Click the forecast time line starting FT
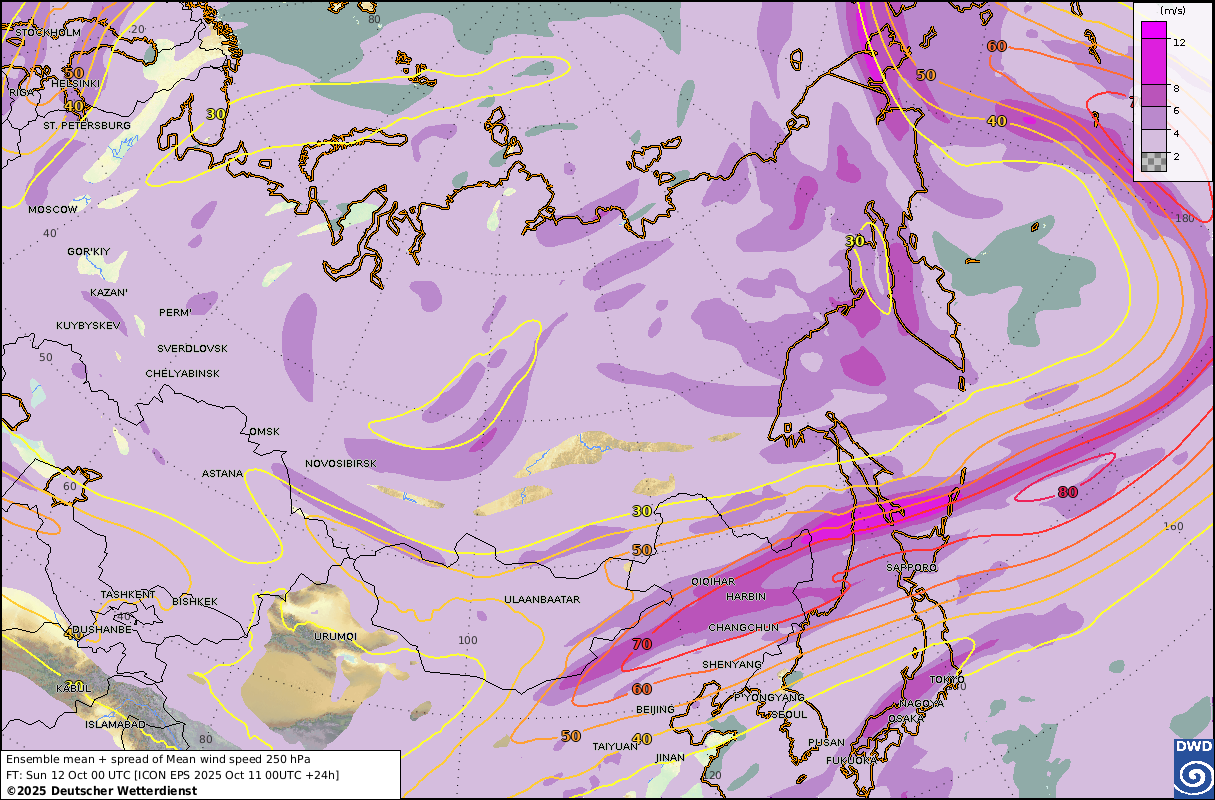1215x800 pixels. 172,775
